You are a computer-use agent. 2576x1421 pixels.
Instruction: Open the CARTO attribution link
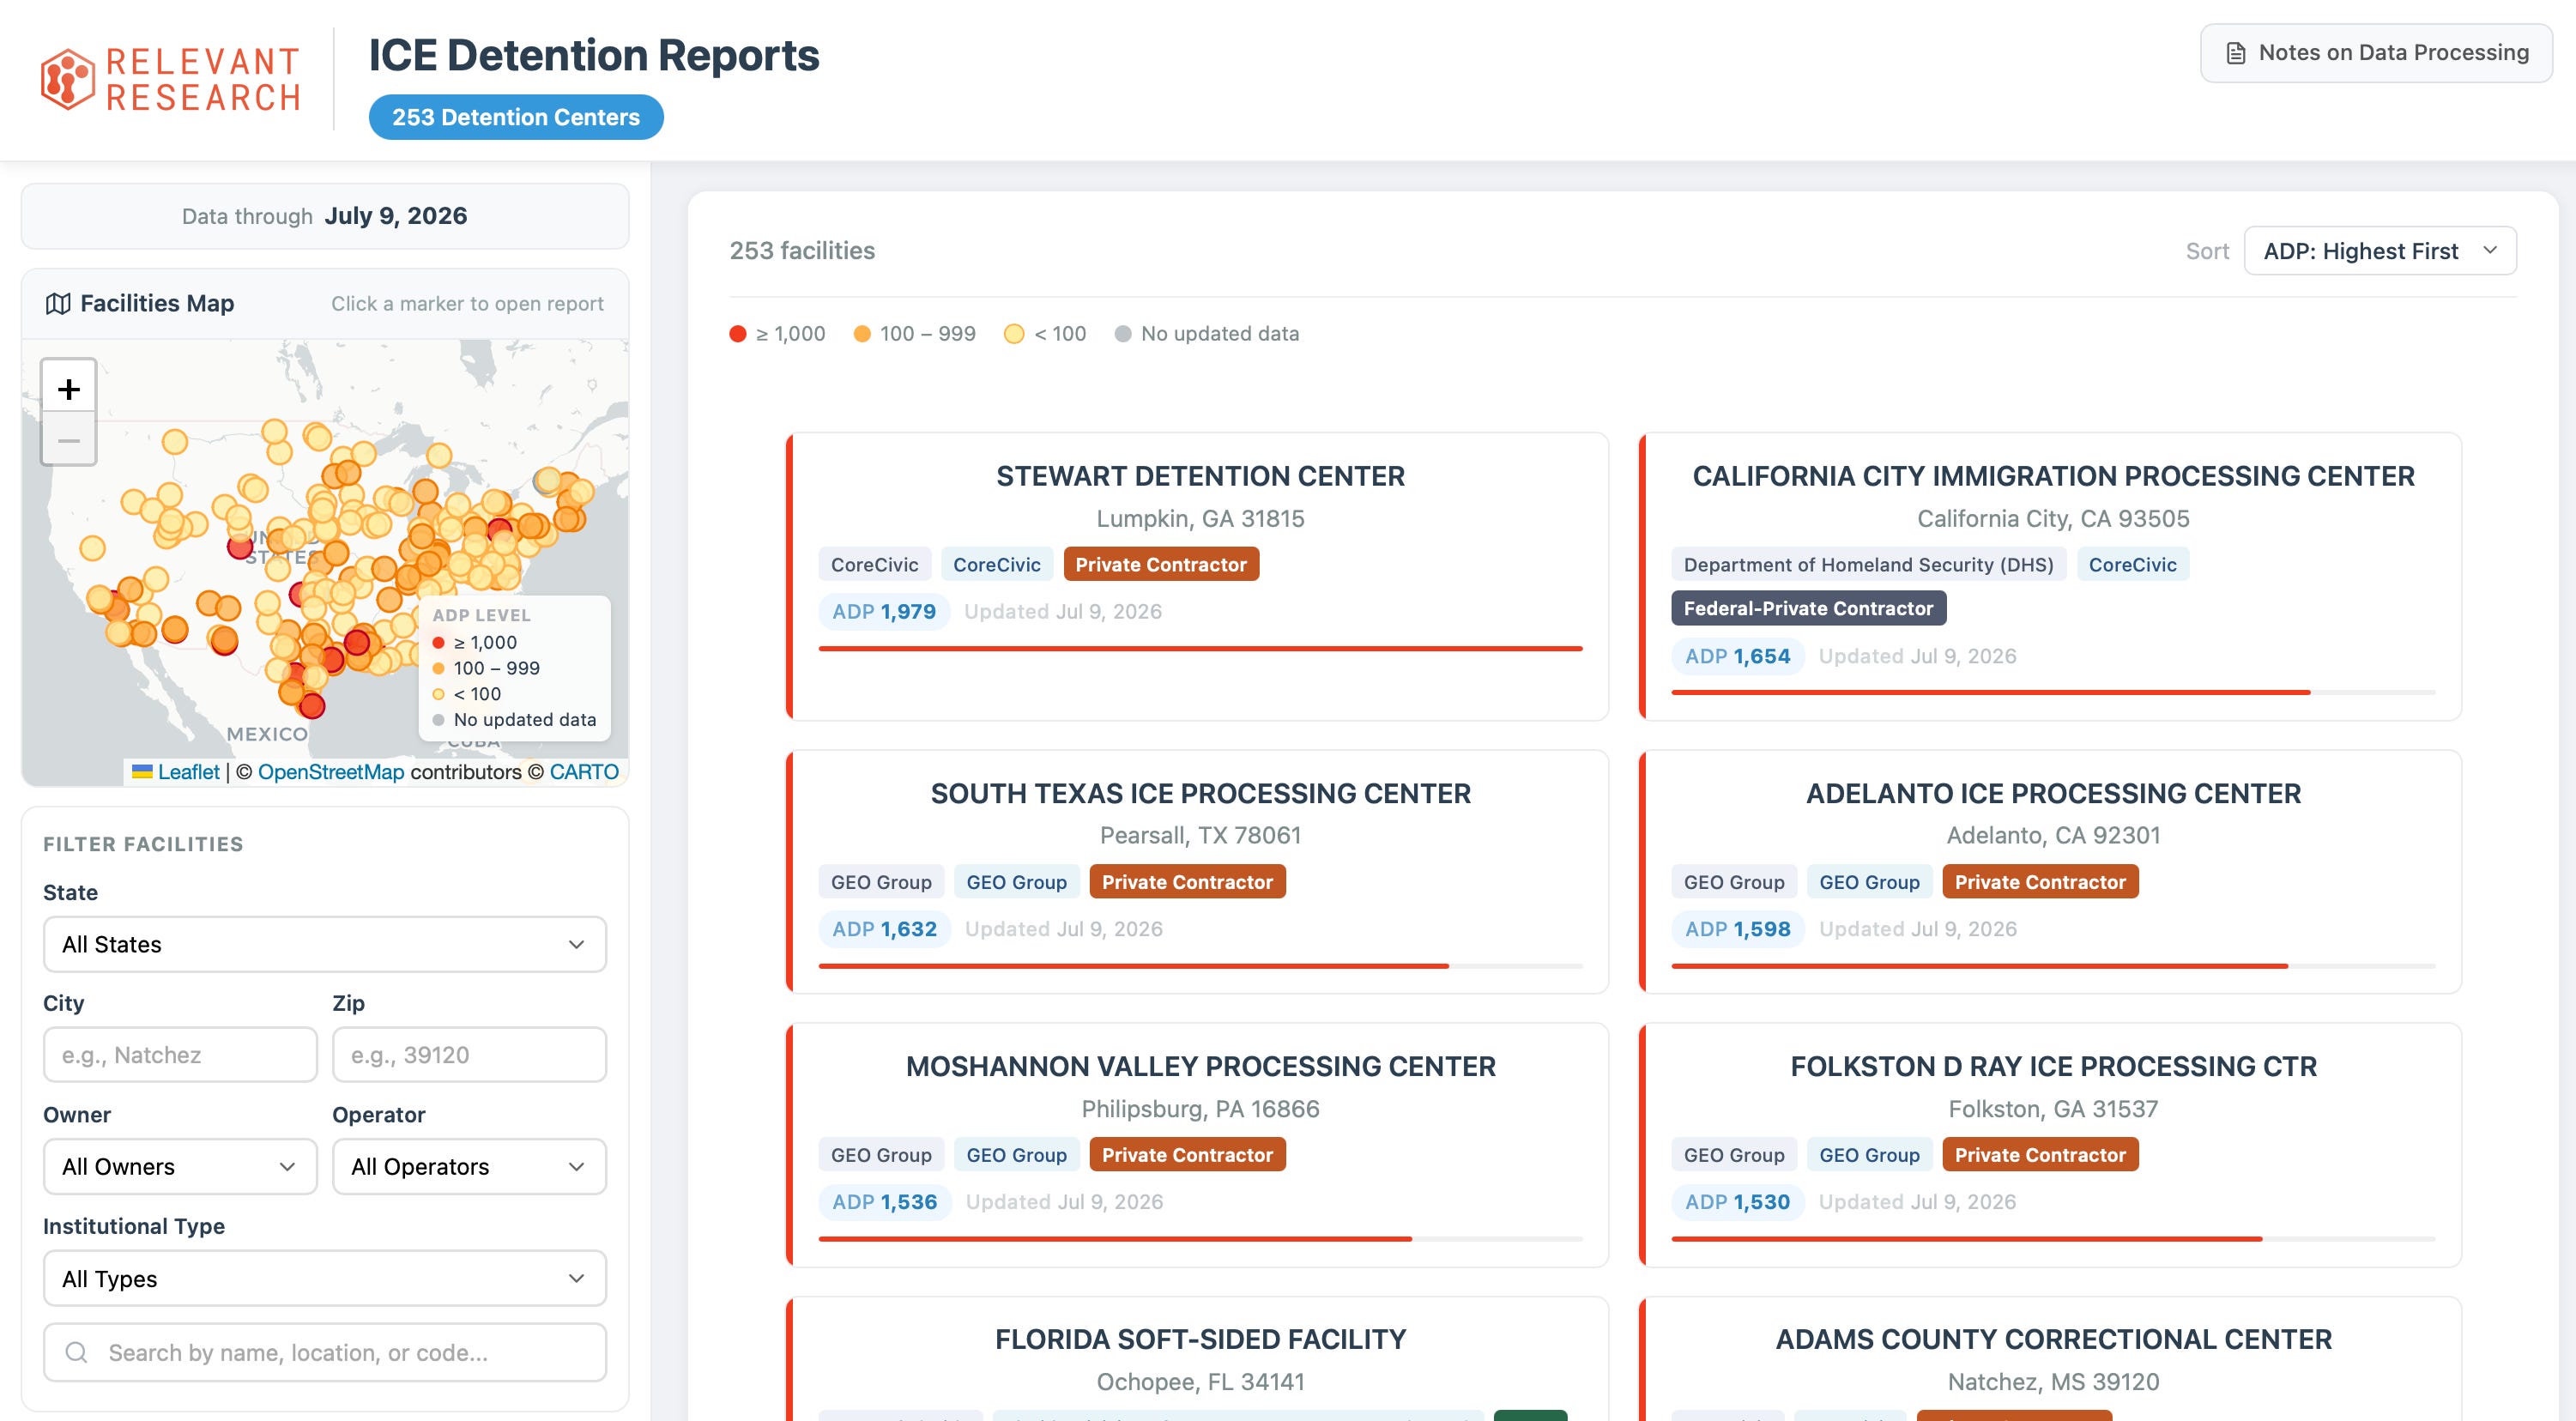coord(584,772)
